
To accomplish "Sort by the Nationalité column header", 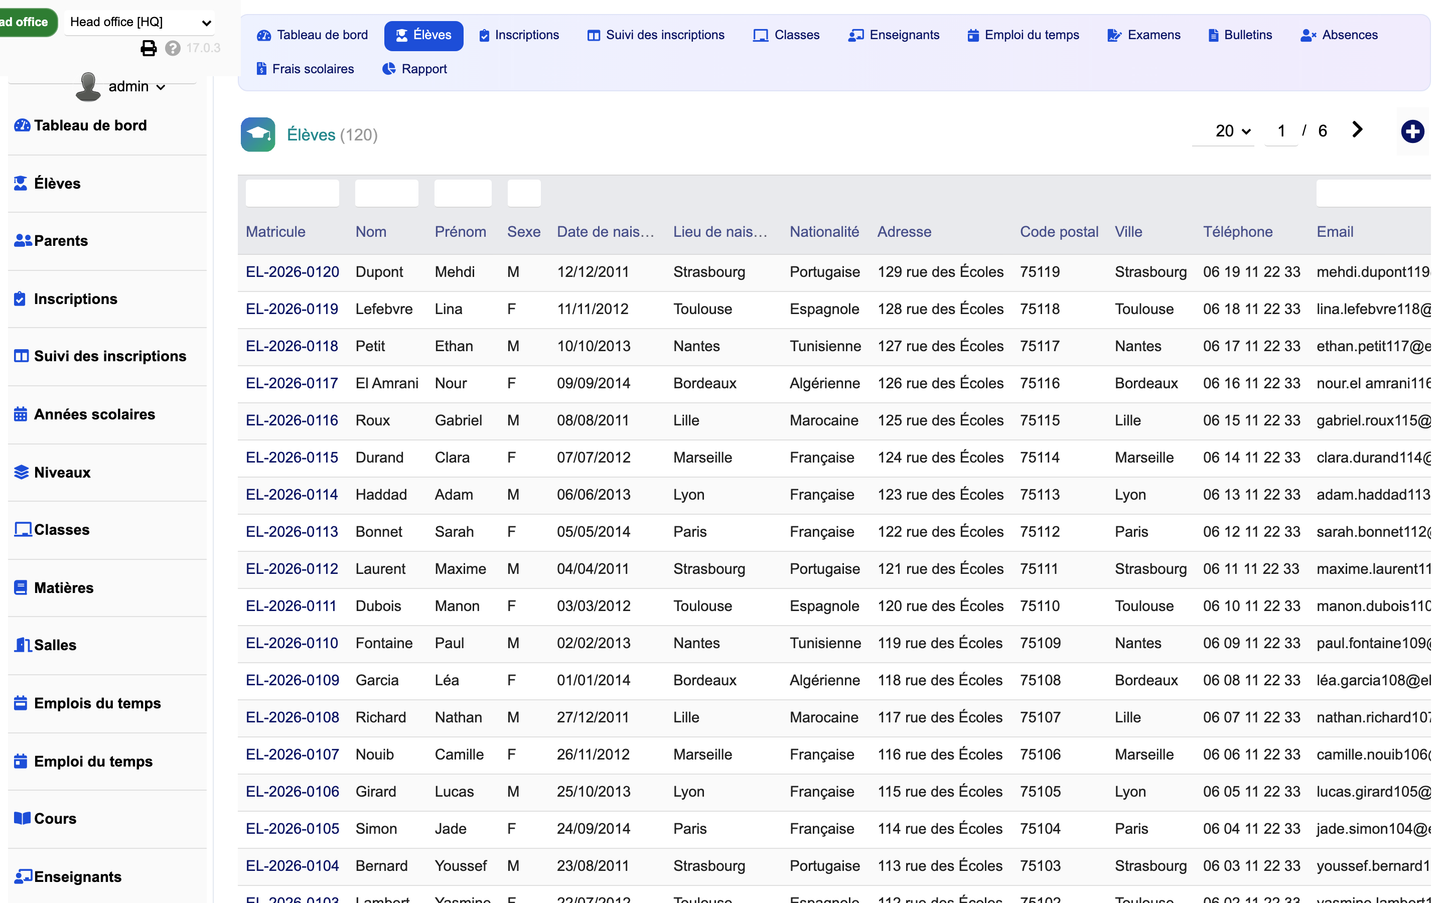I will tap(824, 232).
